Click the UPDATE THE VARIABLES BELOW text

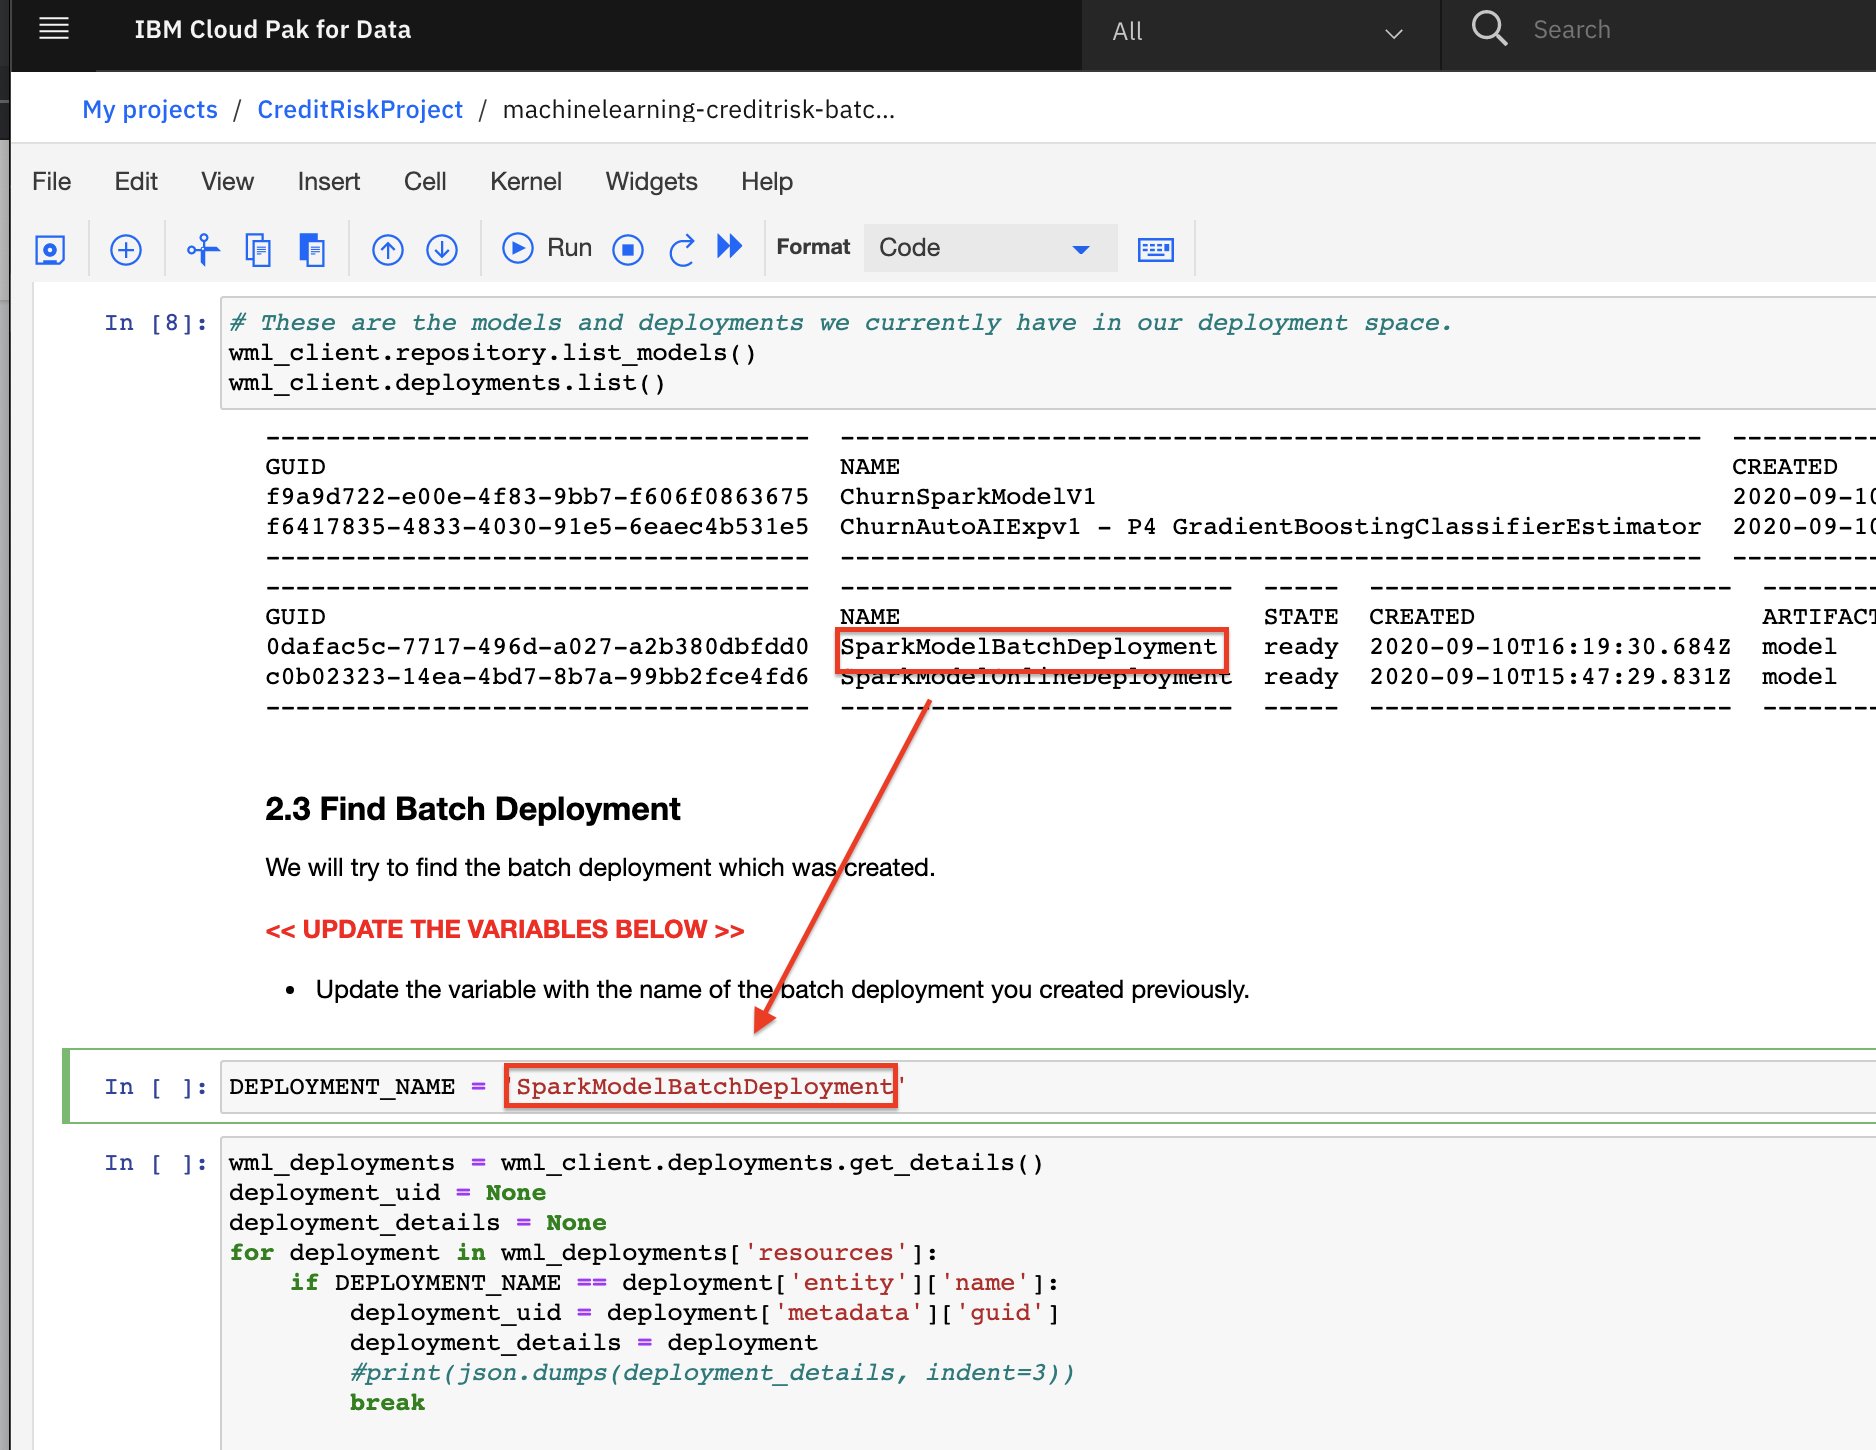point(505,929)
